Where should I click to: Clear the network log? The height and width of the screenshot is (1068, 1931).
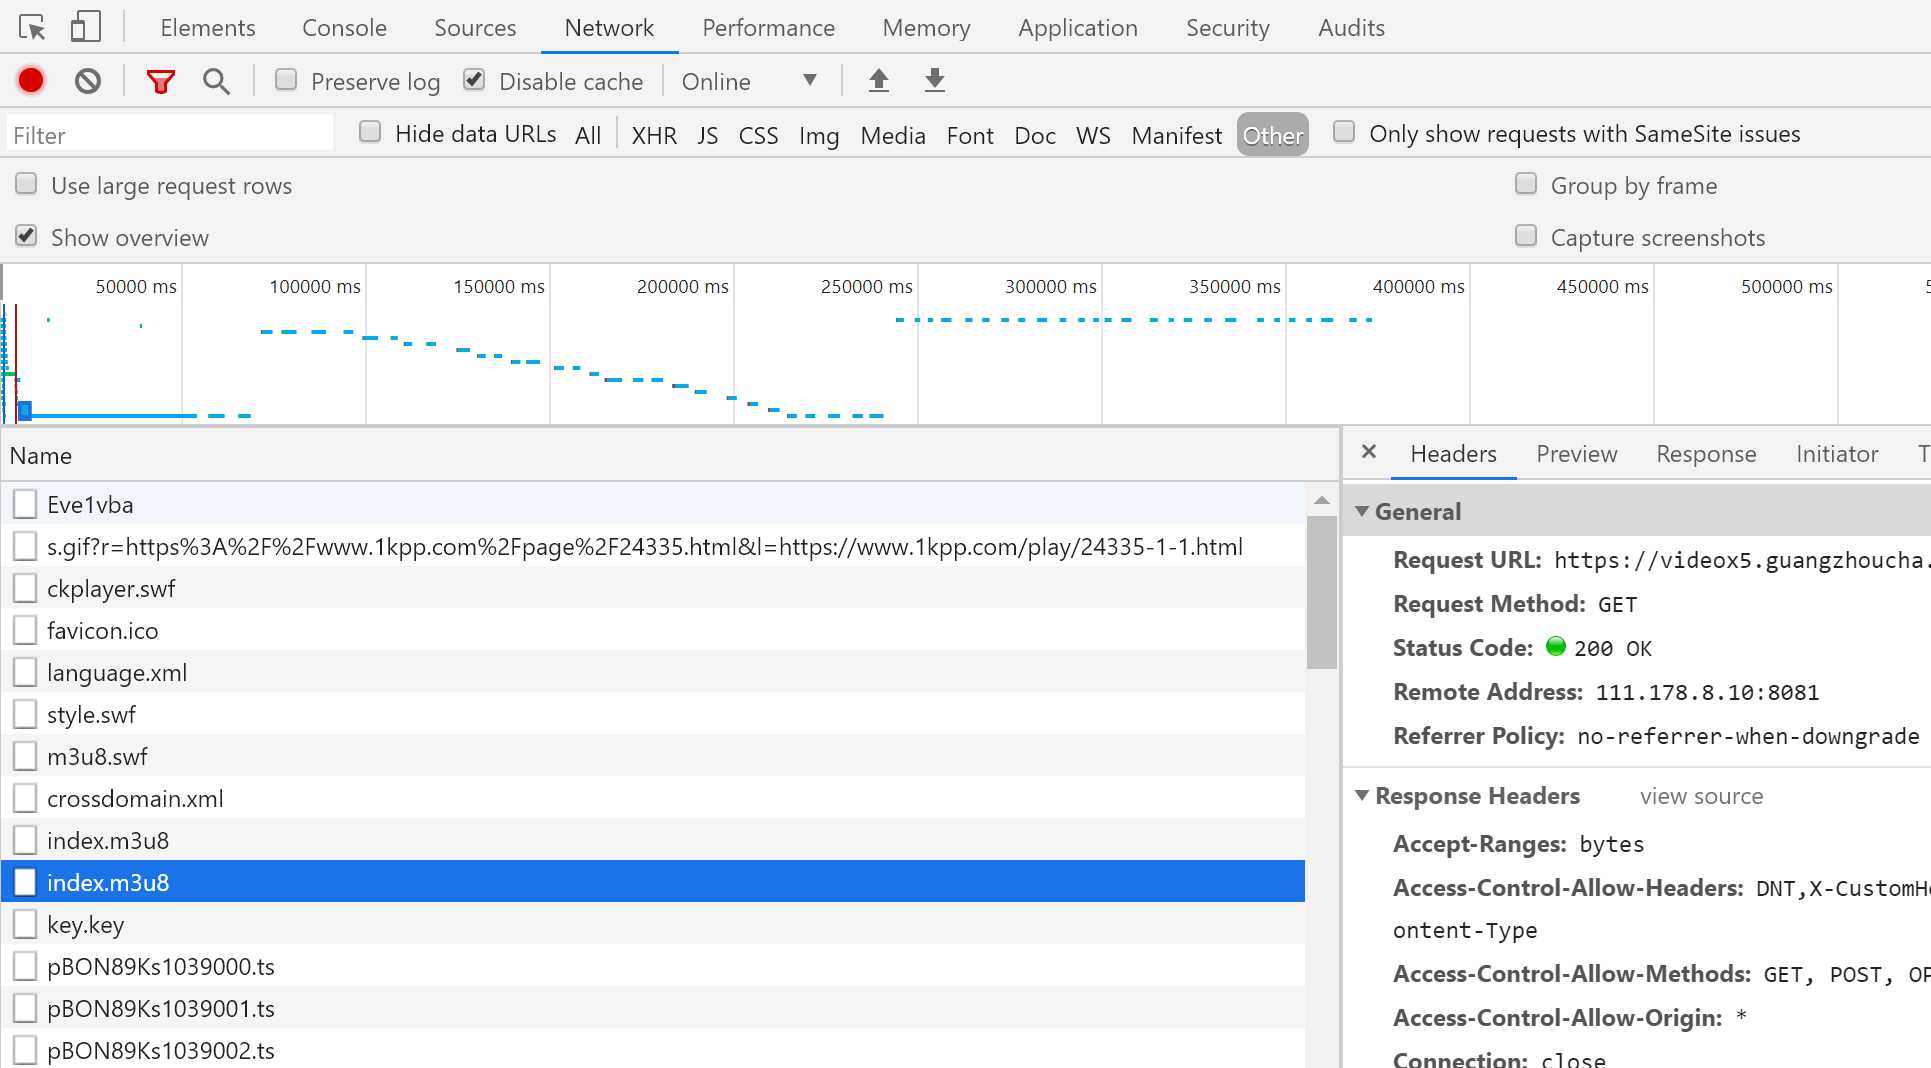pyautogui.click(x=88, y=80)
